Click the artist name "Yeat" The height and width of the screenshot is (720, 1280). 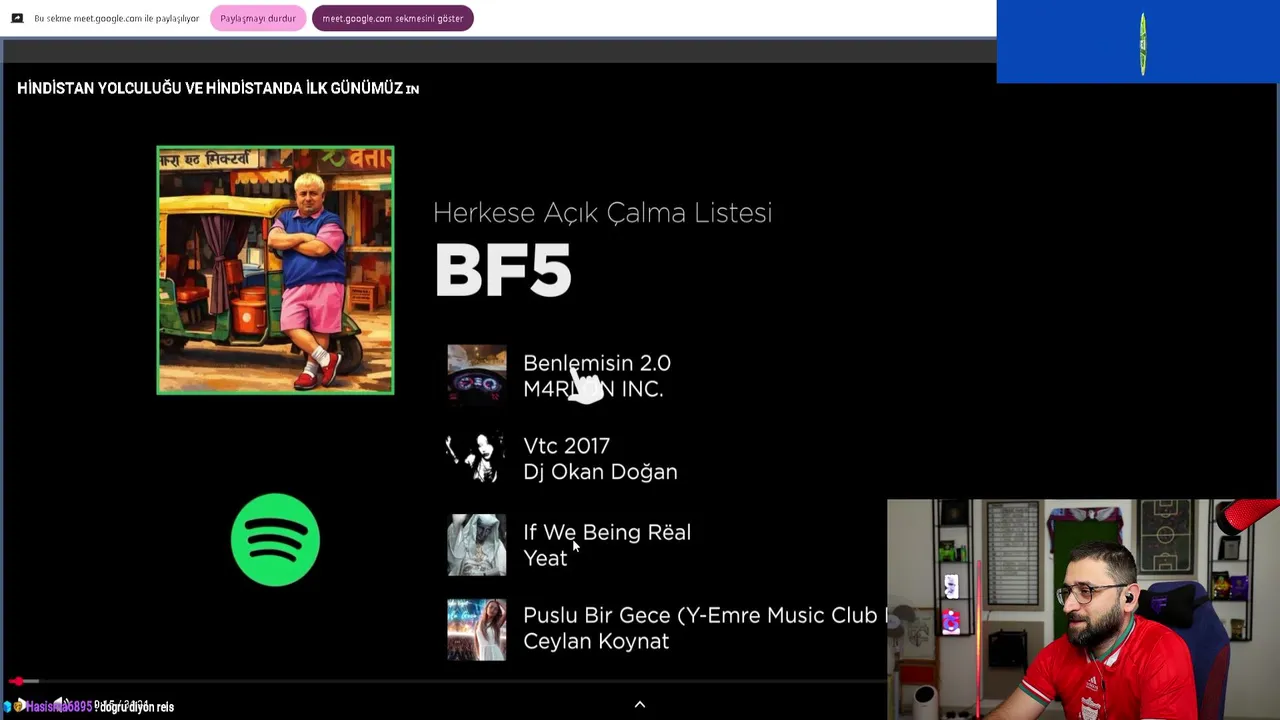click(545, 558)
